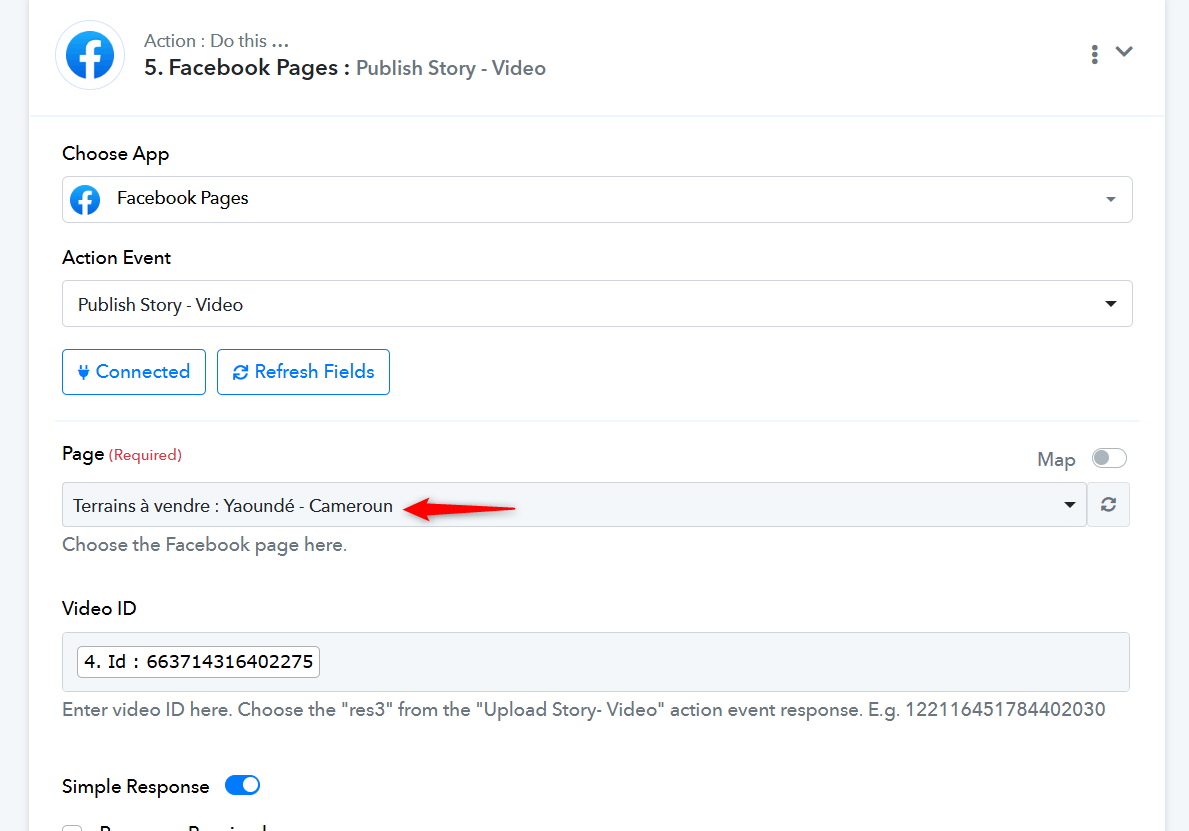Click refresh arrows icon in Refresh Fields

240,372
